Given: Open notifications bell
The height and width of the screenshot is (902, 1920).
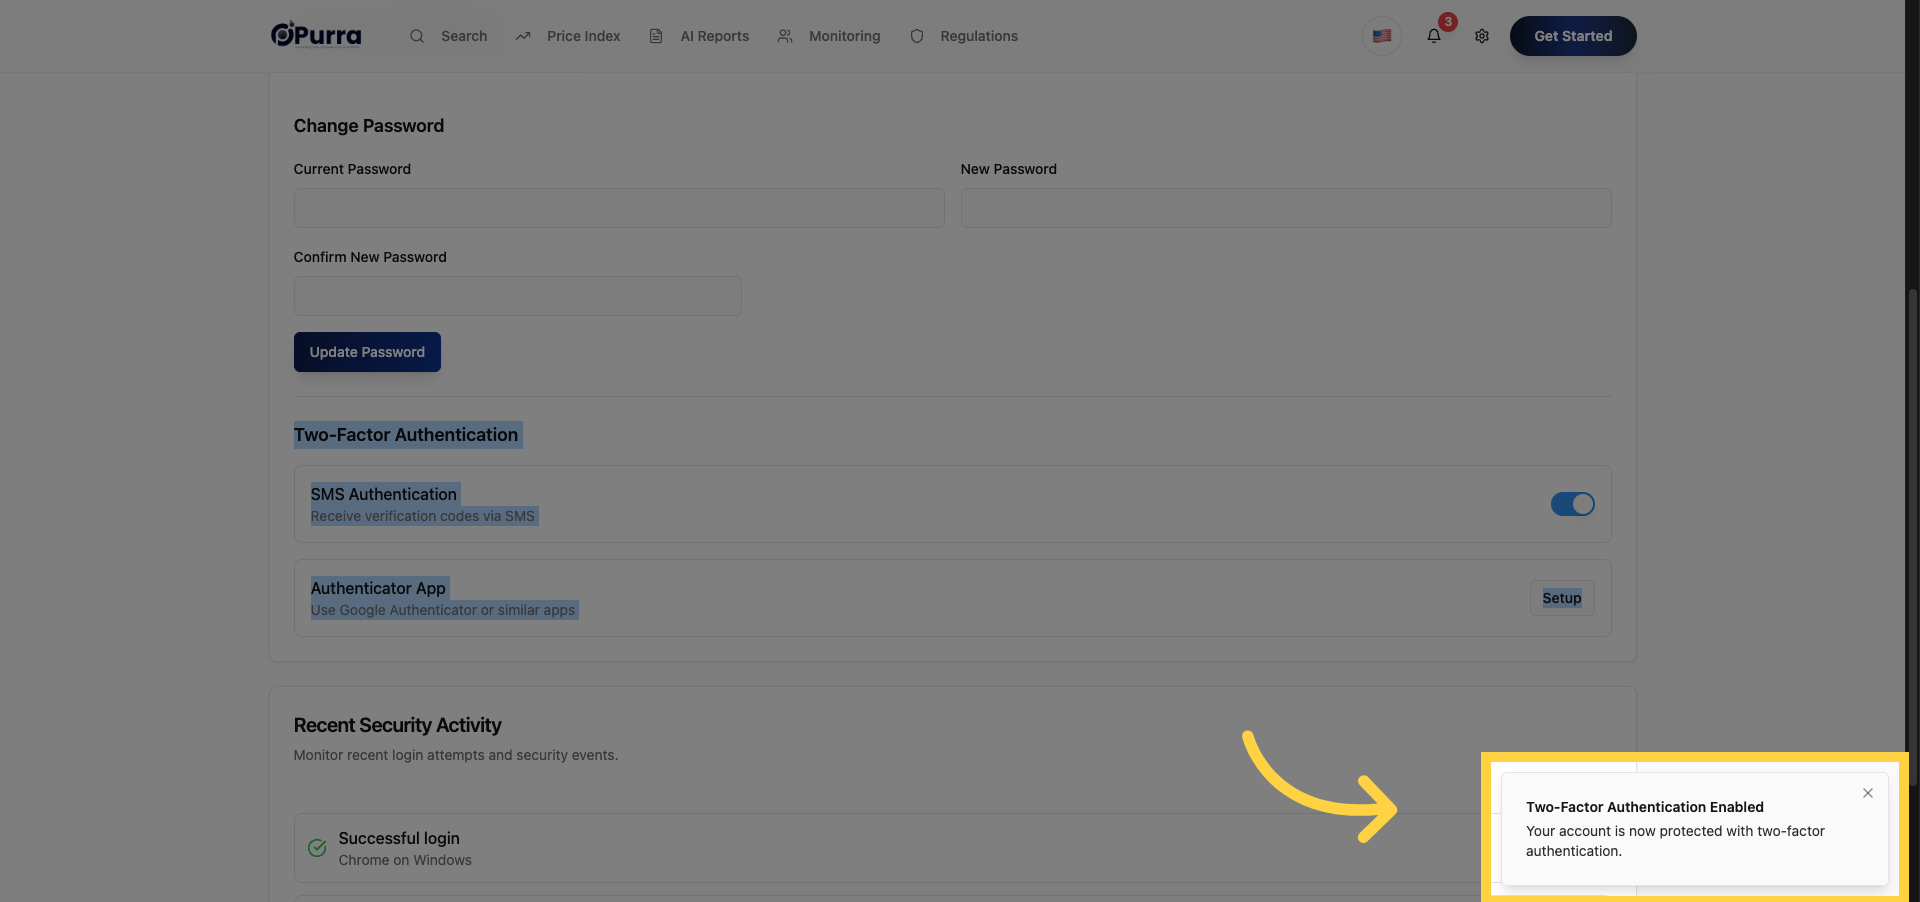Looking at the screenshot, I should (1434, 36).
